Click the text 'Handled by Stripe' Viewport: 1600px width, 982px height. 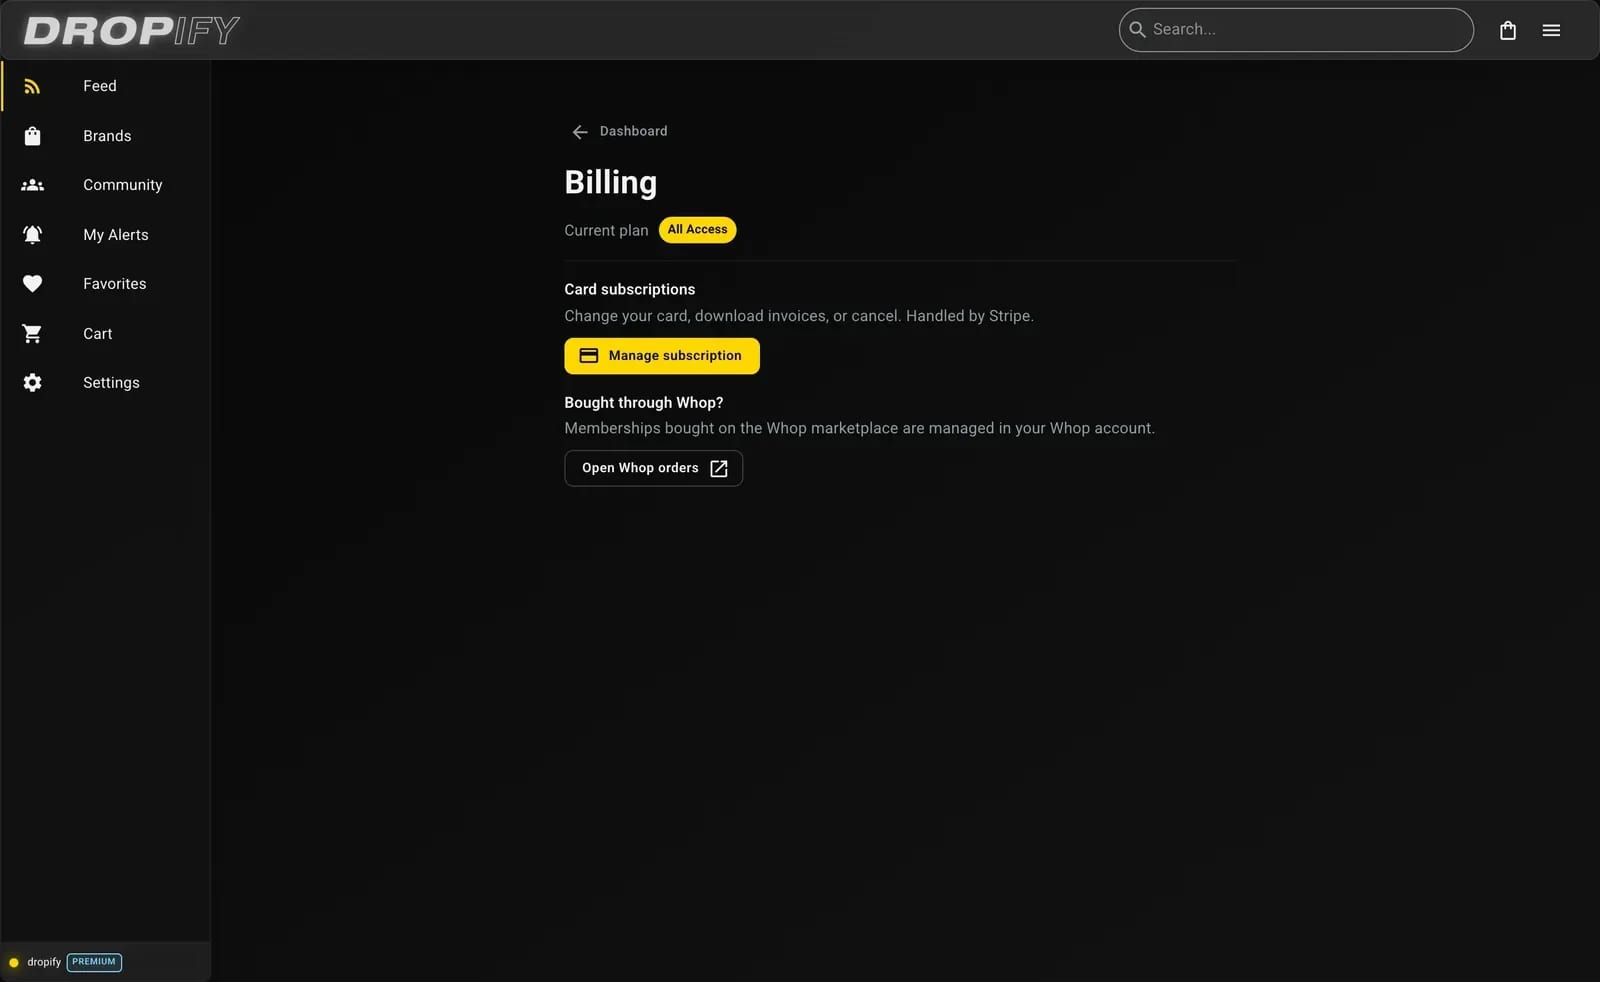[x=969, y=316]
